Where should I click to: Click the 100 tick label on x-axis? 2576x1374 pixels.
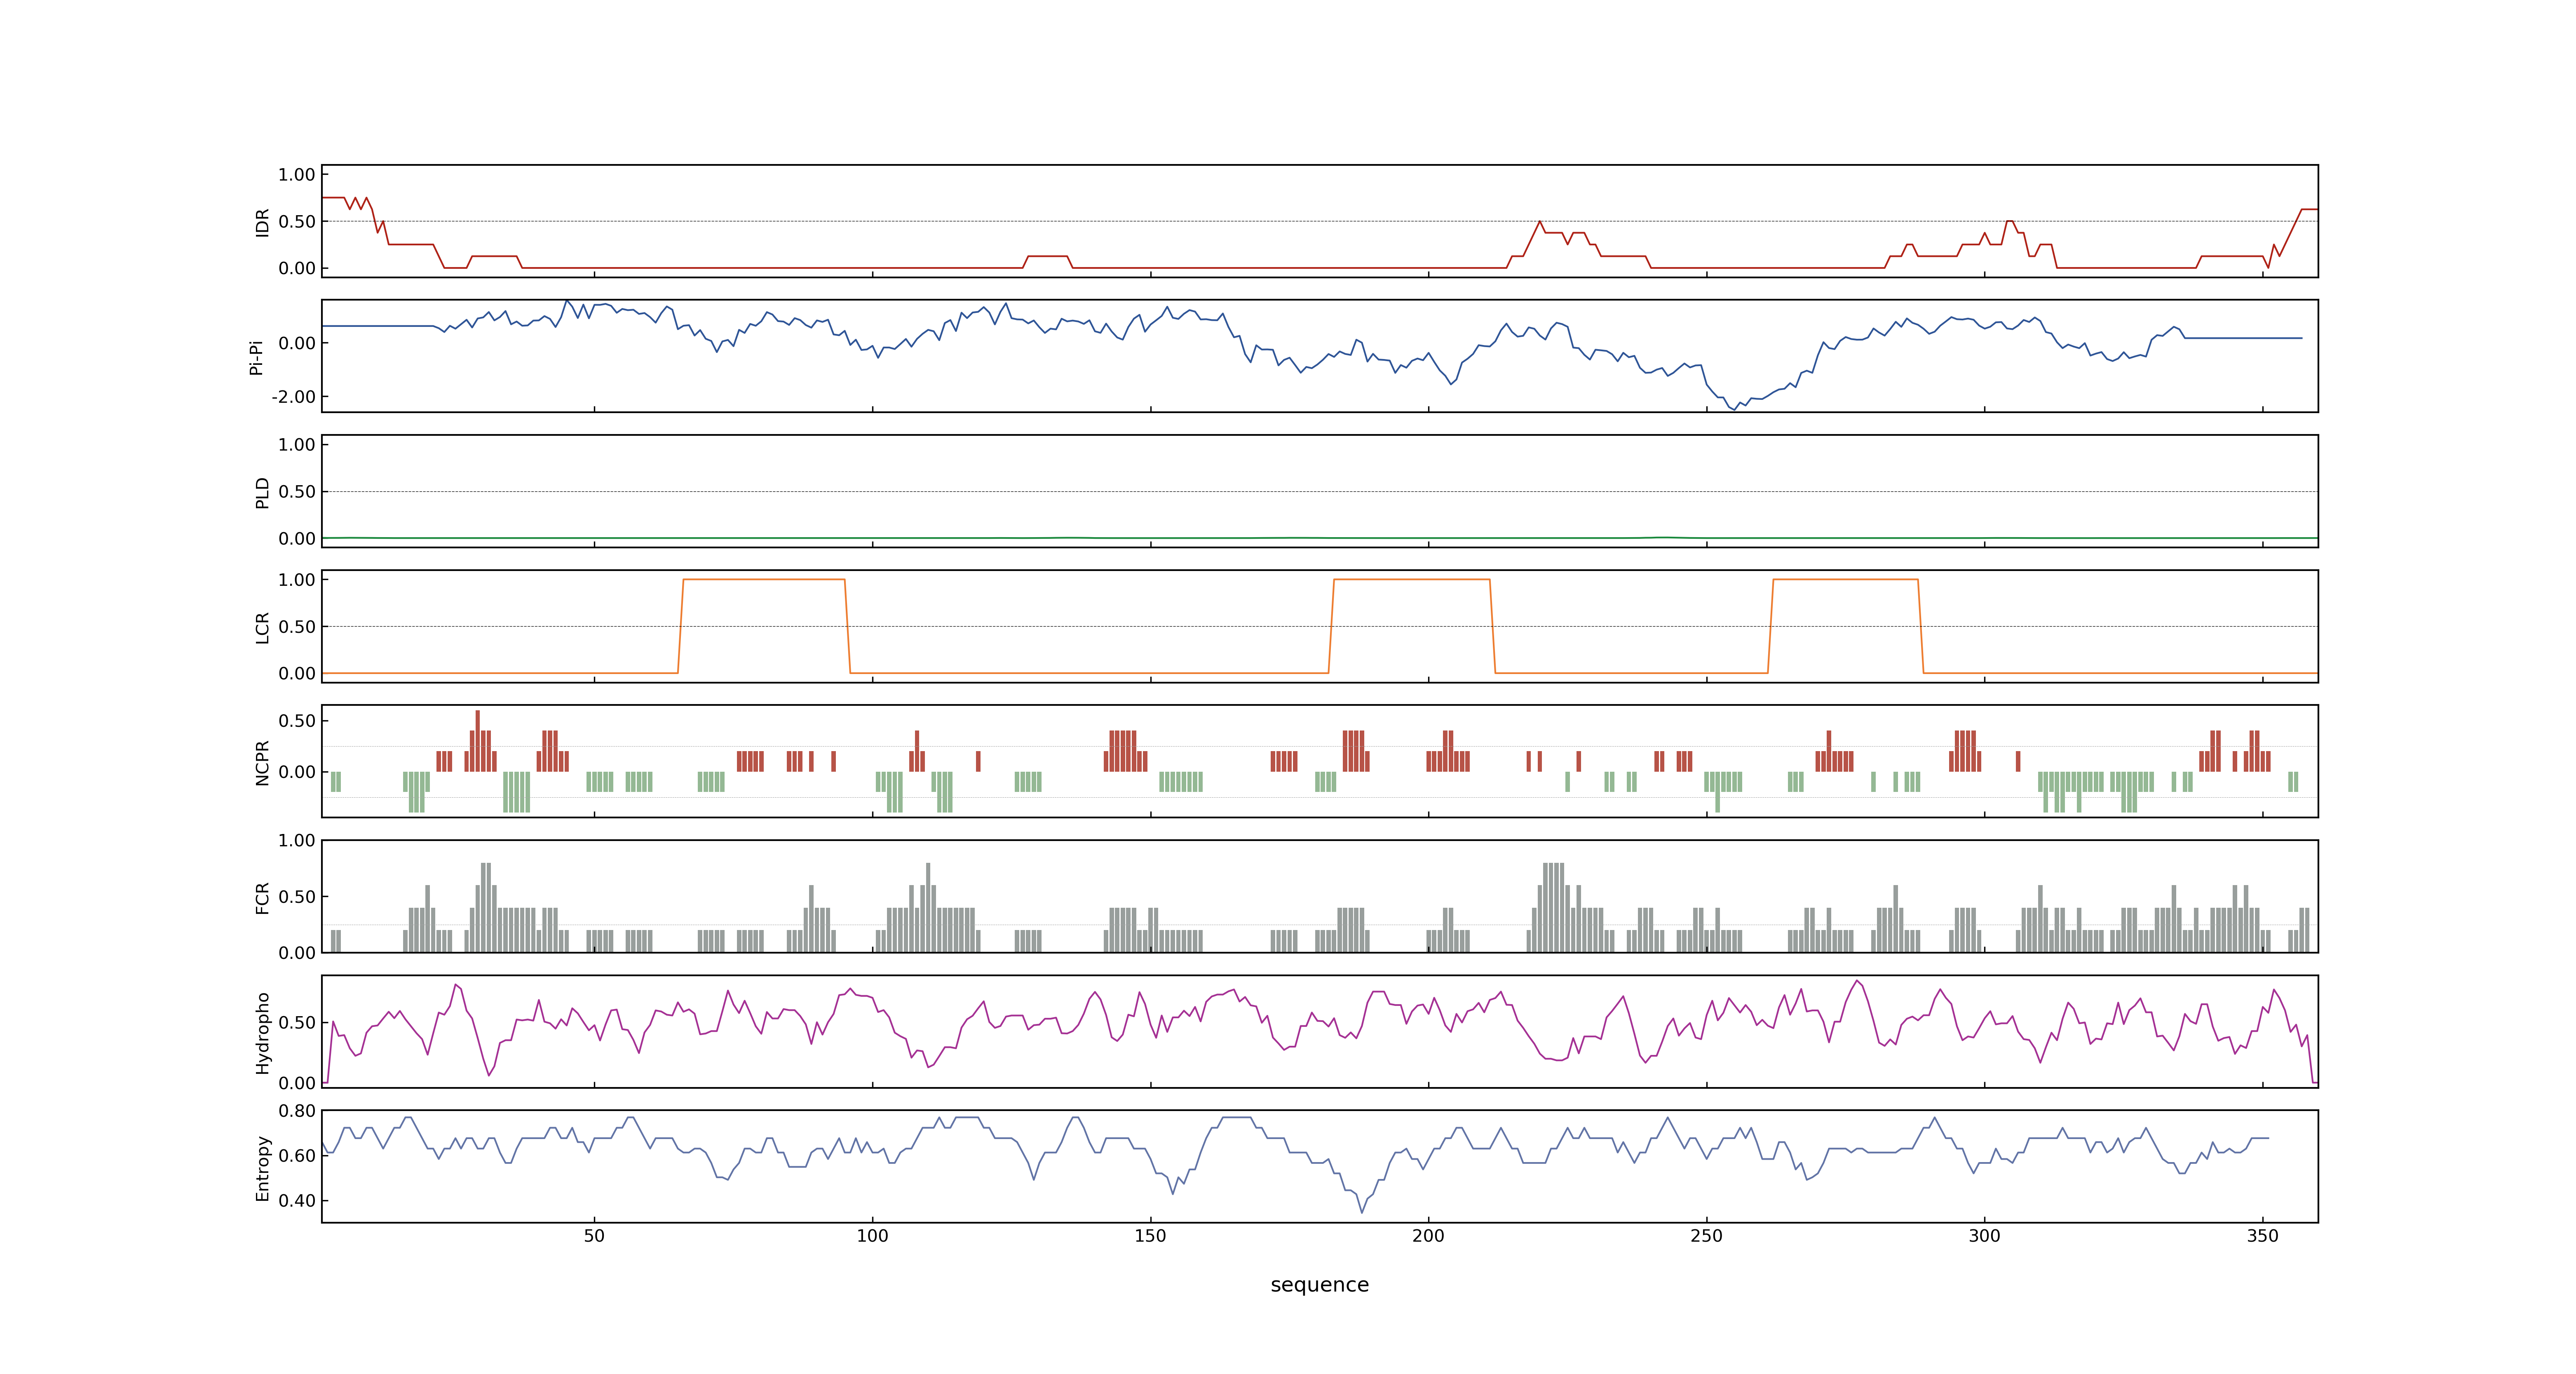click(x=872, y=1235)
